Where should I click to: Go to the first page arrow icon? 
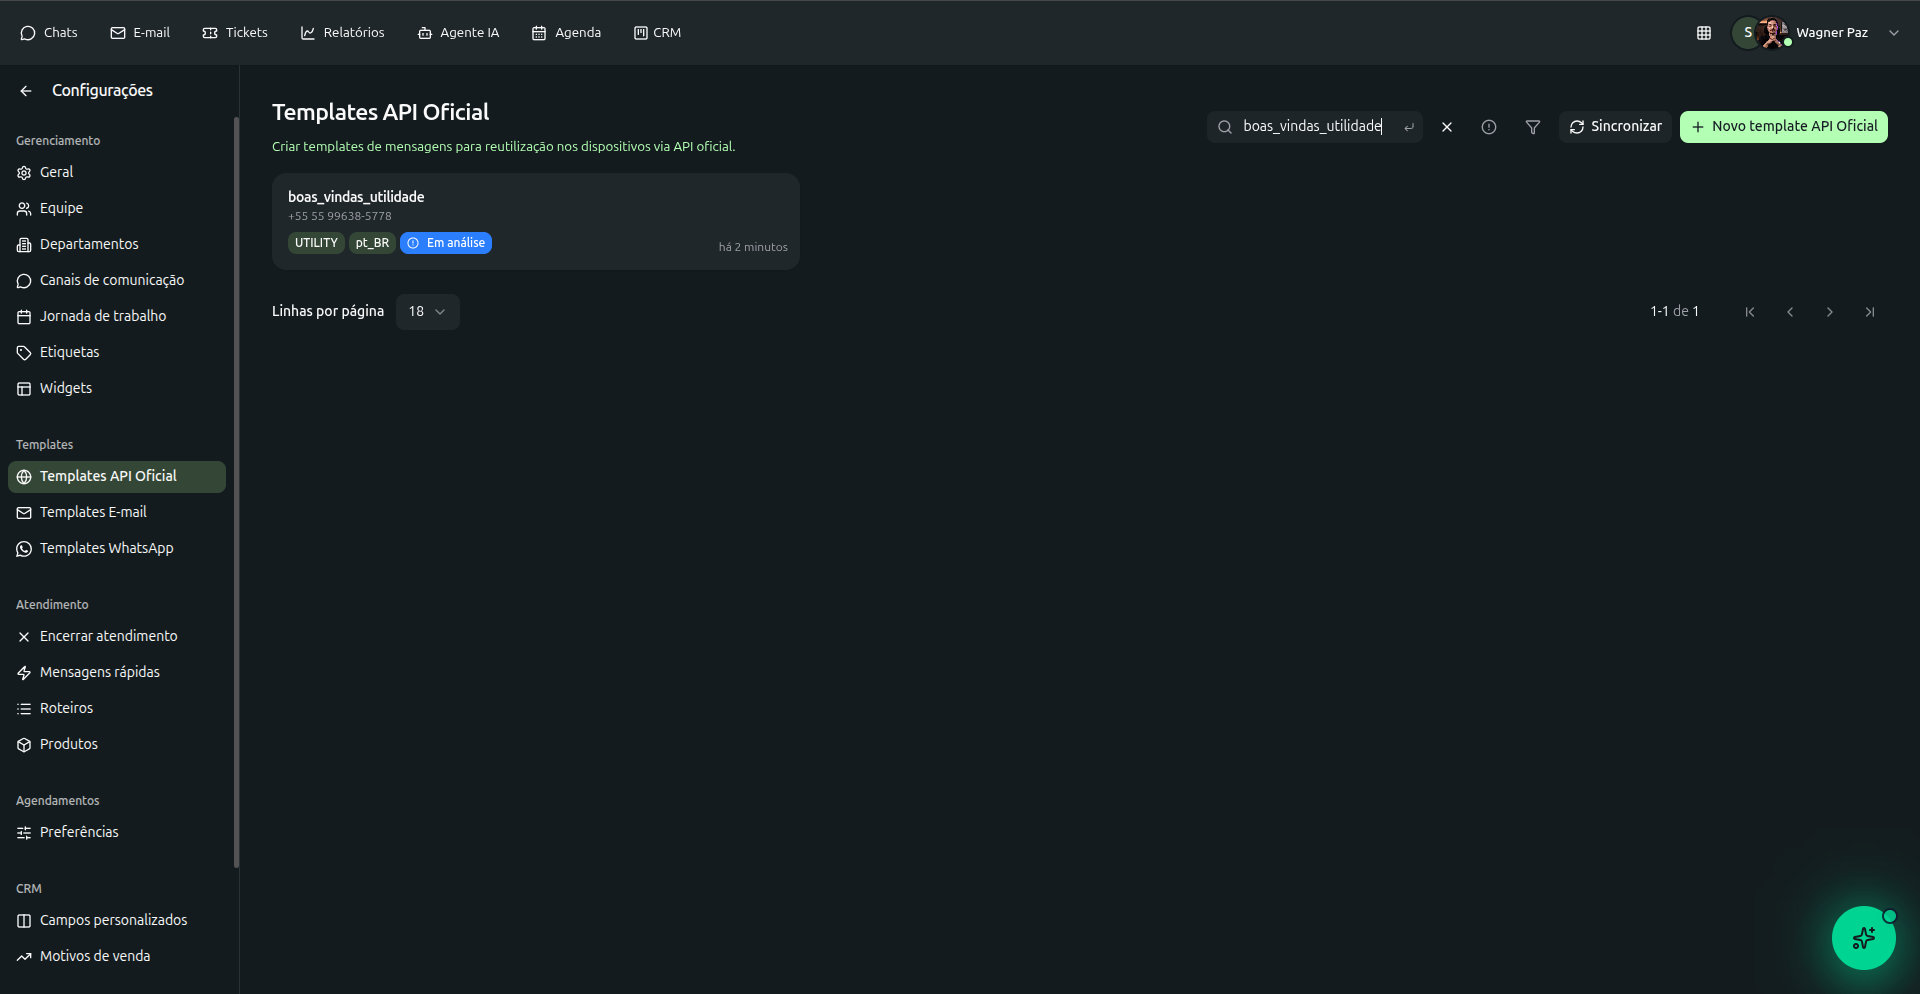(x=1749, y=312)
